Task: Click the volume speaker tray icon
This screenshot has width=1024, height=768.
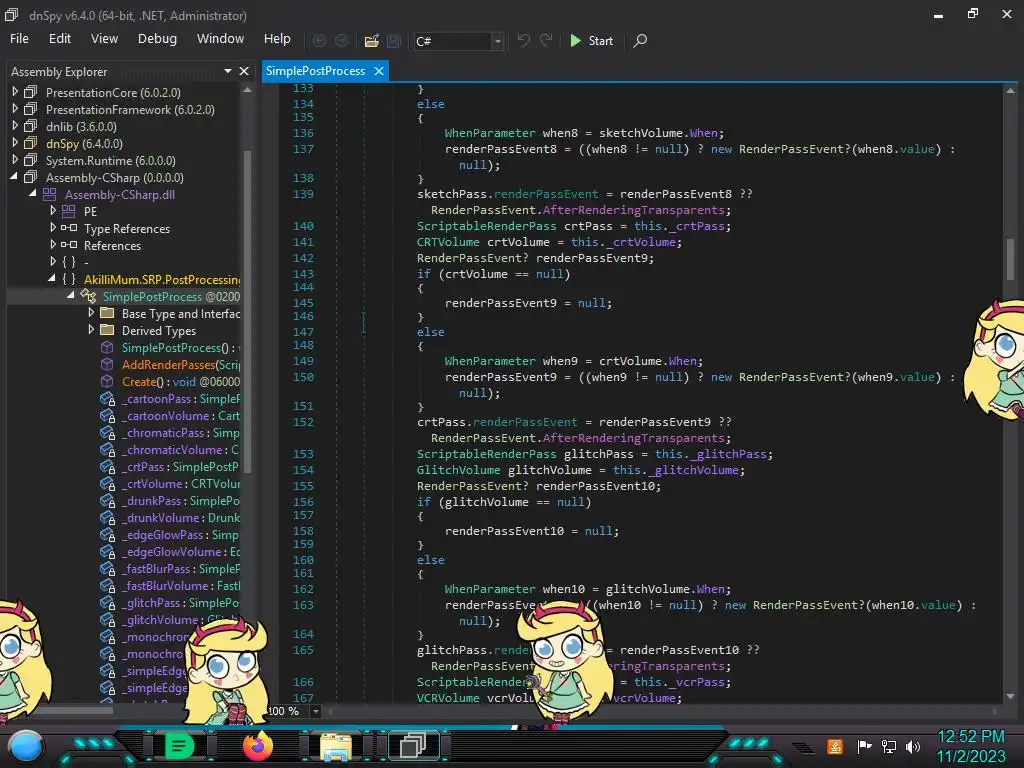Action: point(913,746)
